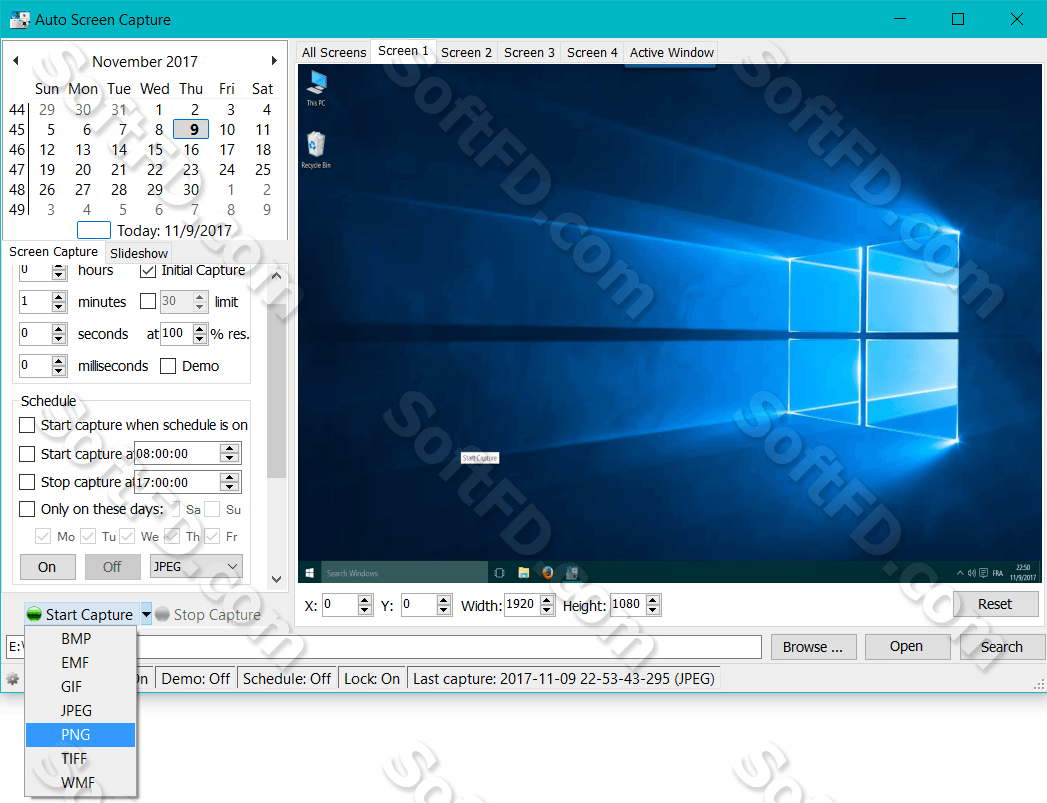Viewport: 1047px width, 803px height.
Task: Increase the seconds interval value
Action: [x=59, y=329]
